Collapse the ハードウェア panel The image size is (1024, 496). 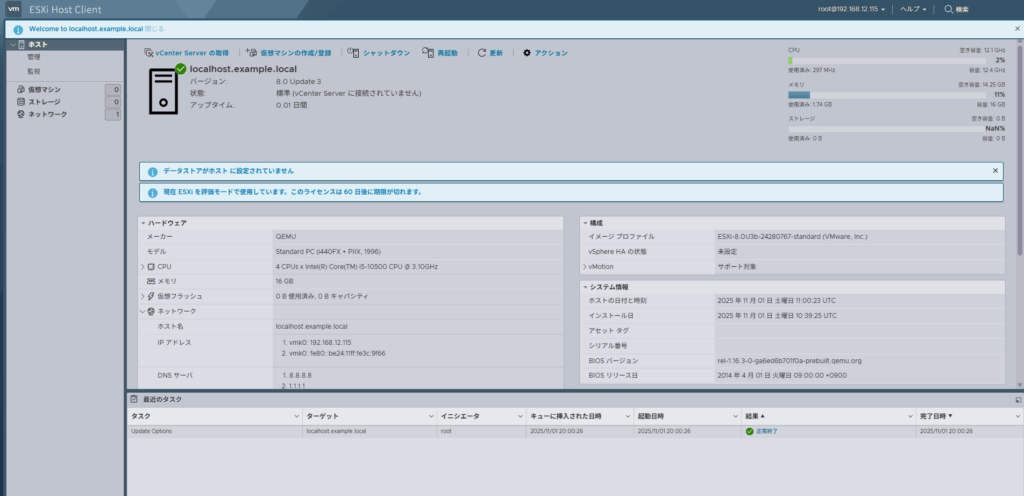click(x=142, y=223)
